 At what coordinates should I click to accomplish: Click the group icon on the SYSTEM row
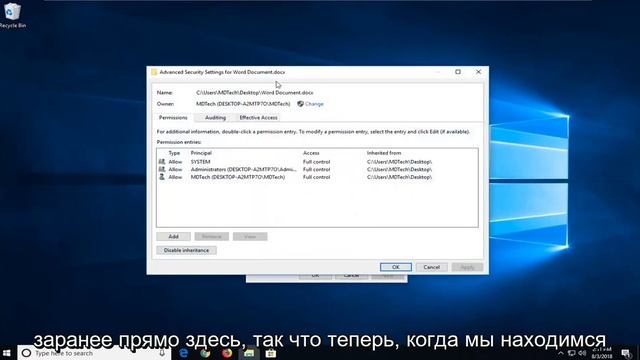pyautogui.click(x=162, y=162)
